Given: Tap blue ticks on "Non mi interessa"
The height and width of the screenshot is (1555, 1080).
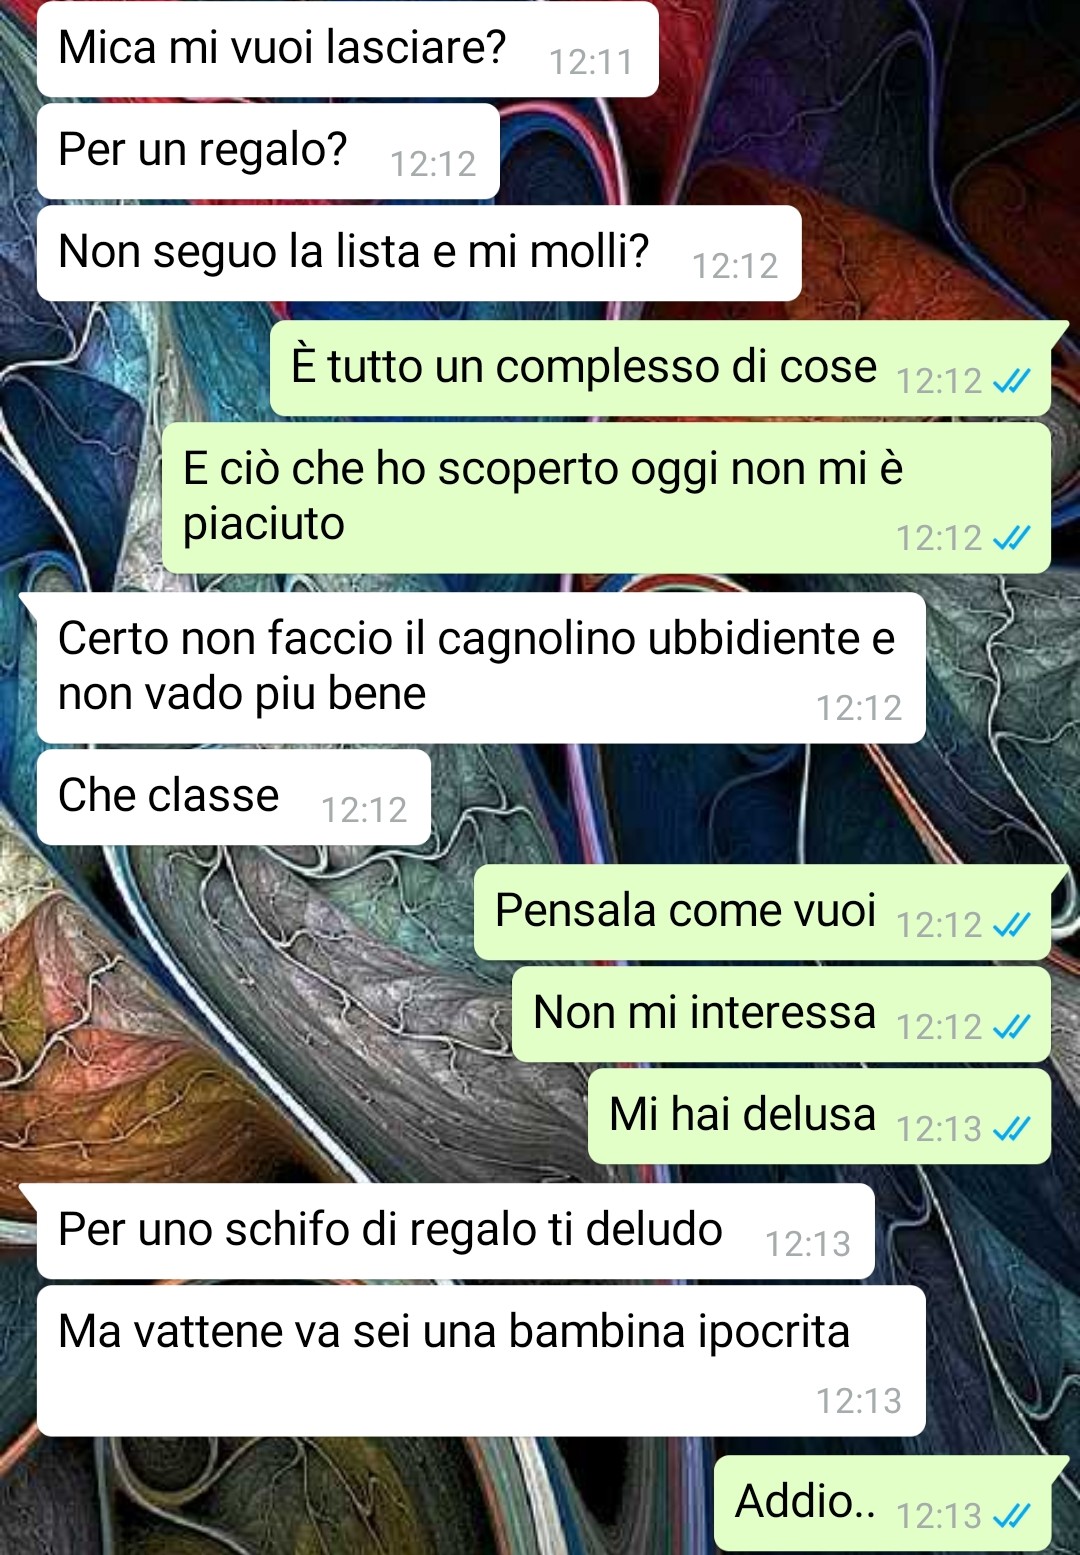Looking at the screenshot, I should [1011, 1027].
